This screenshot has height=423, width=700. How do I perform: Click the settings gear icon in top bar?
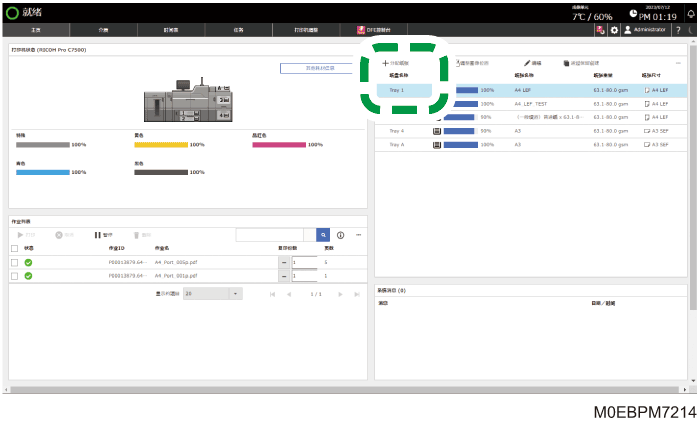click(x=614, y=30)
